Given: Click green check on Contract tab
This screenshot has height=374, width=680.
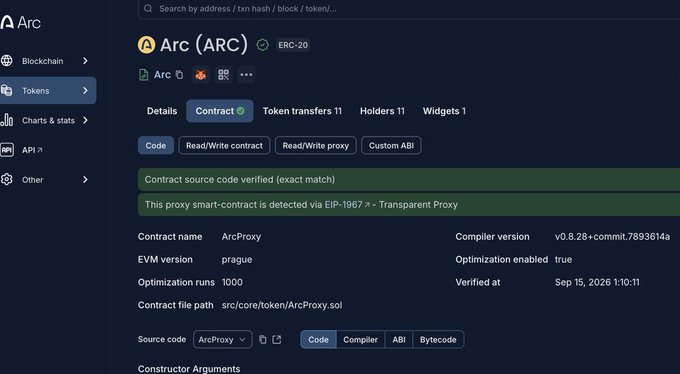Looking at the screenshot, I should pos(240,111).
